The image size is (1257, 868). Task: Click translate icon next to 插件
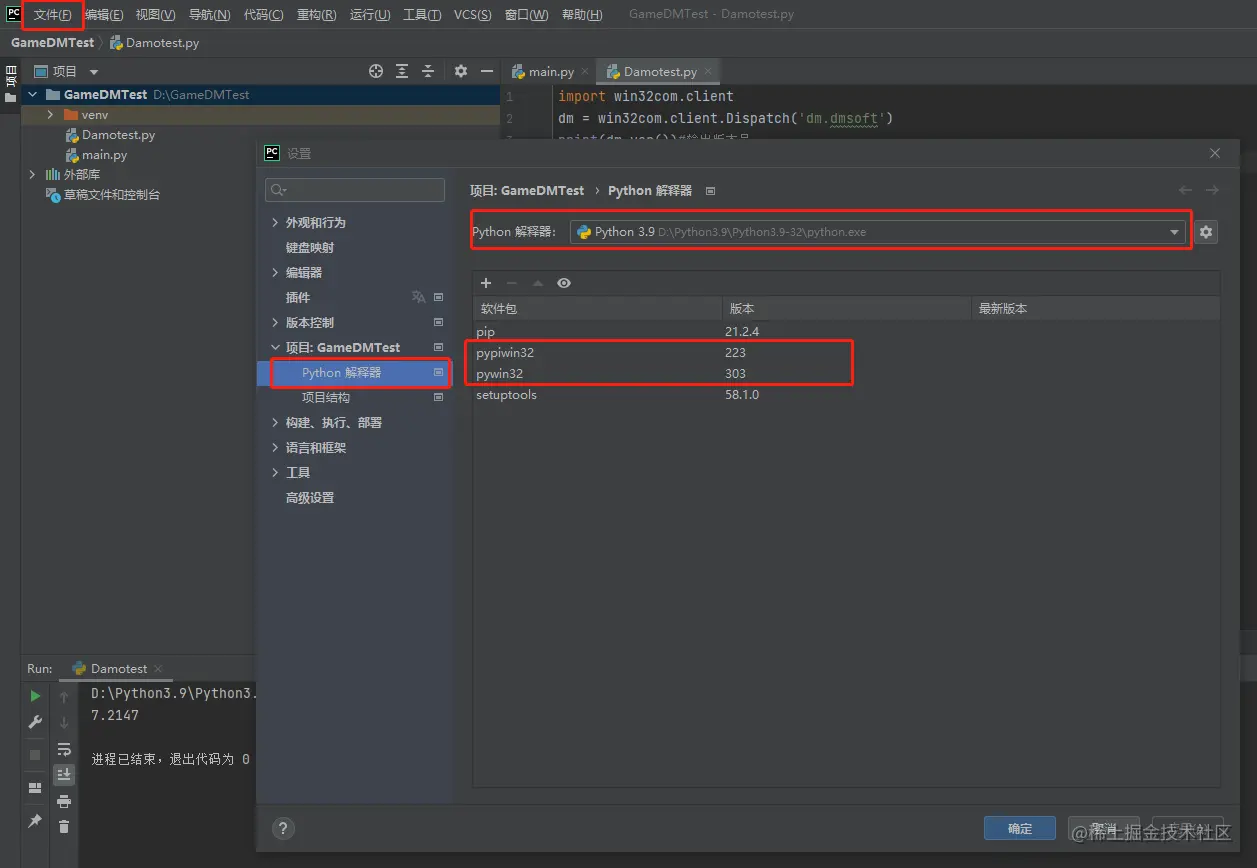419,297
